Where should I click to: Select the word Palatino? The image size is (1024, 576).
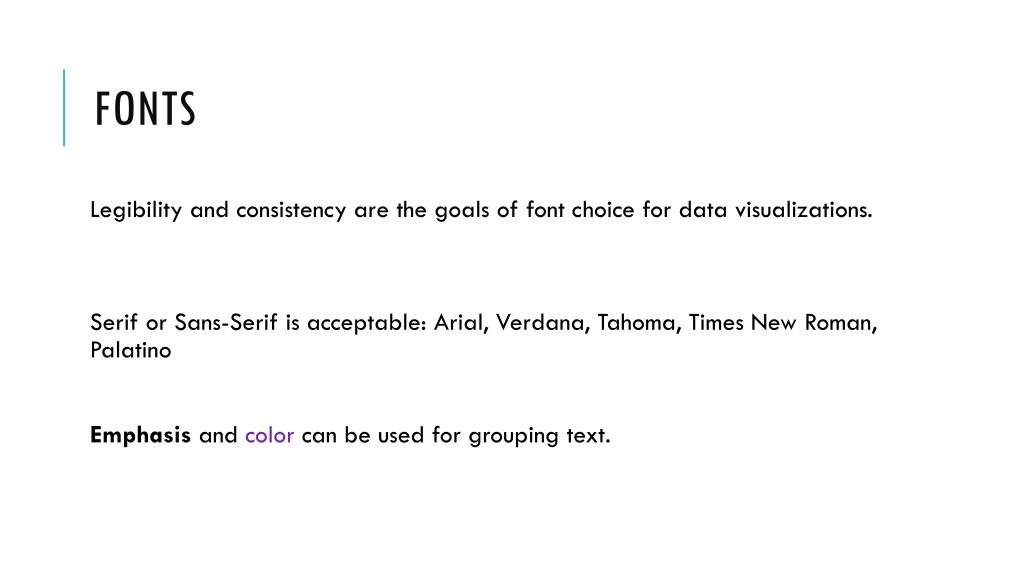point(131,351)
